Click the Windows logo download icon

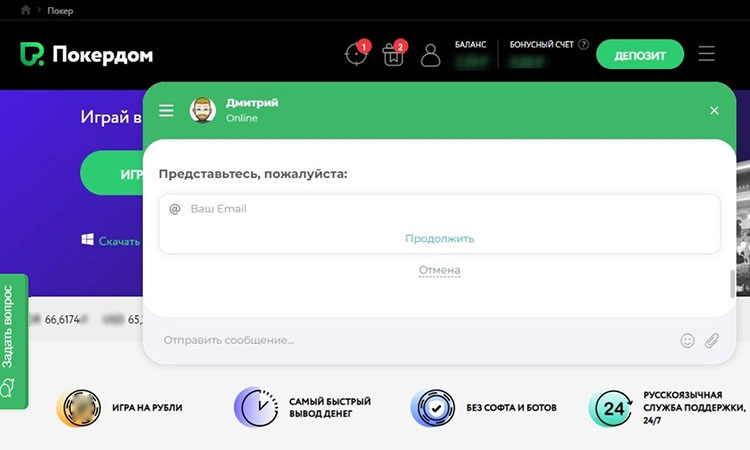(88, 240)
